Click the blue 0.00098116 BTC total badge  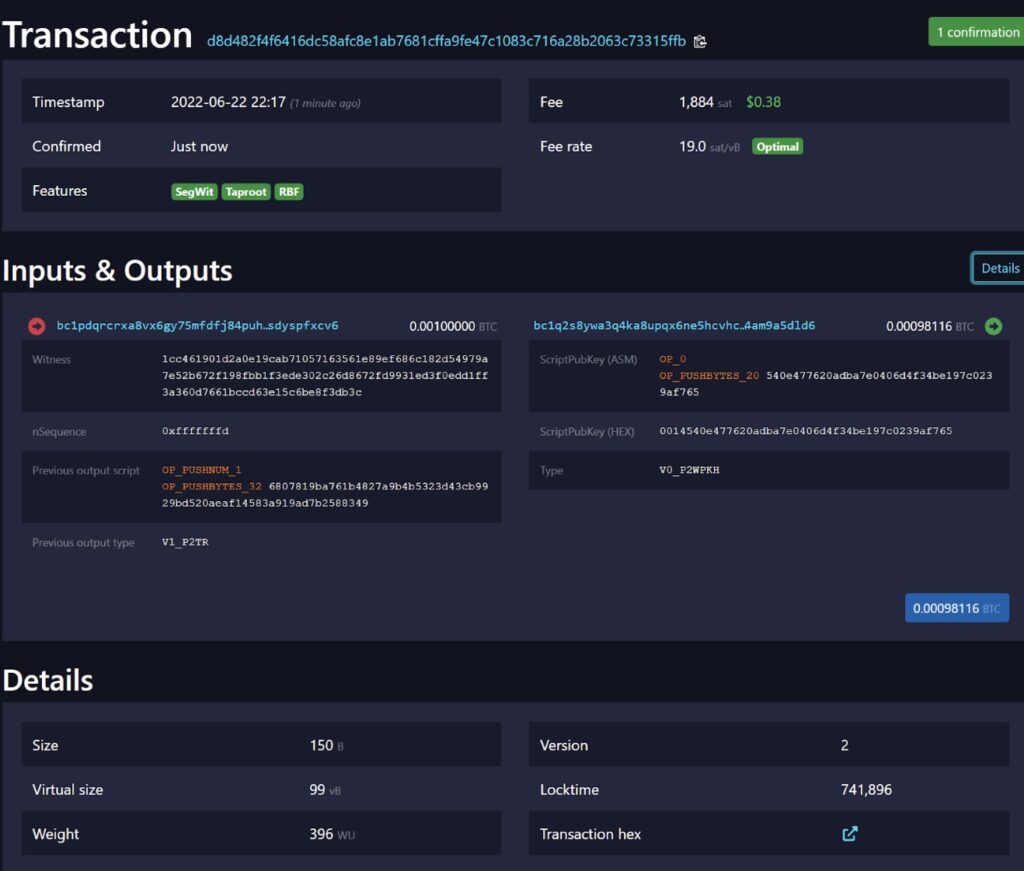click(956, 607)
